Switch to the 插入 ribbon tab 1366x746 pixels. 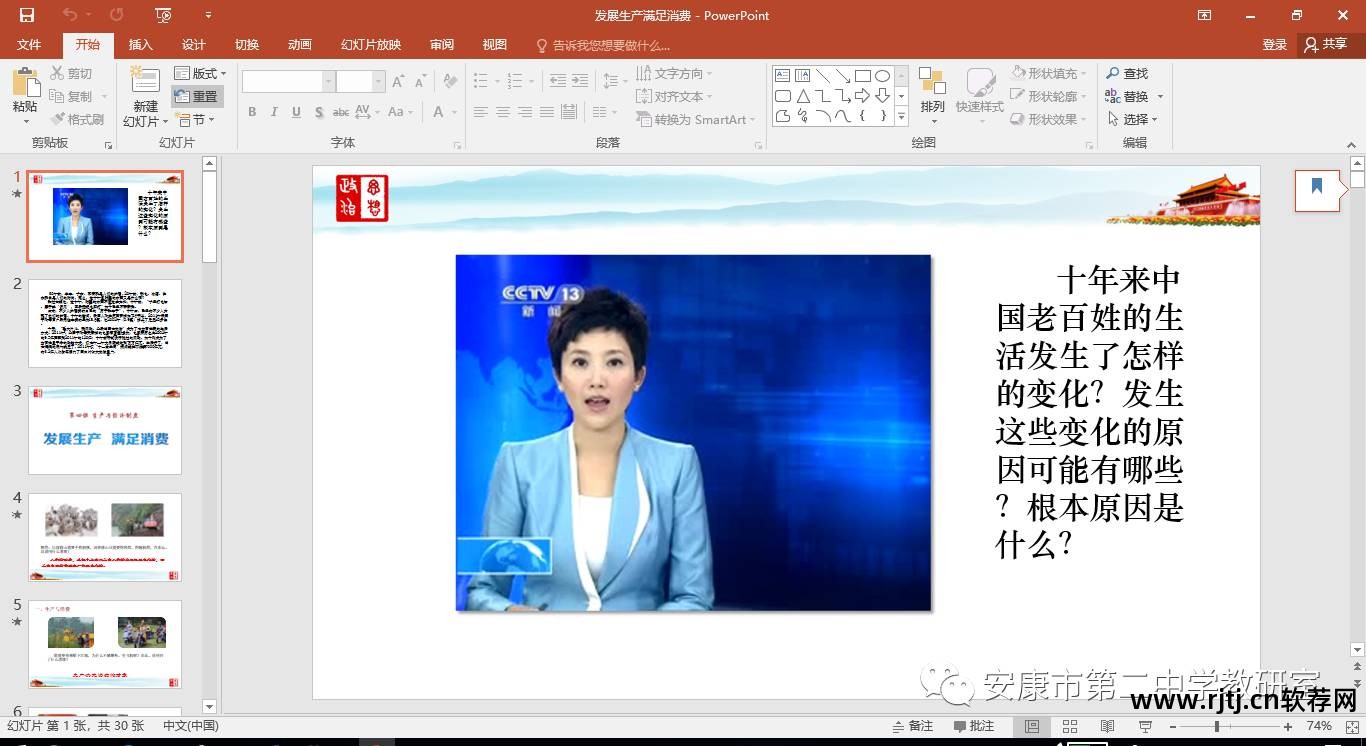click(139, 44)
